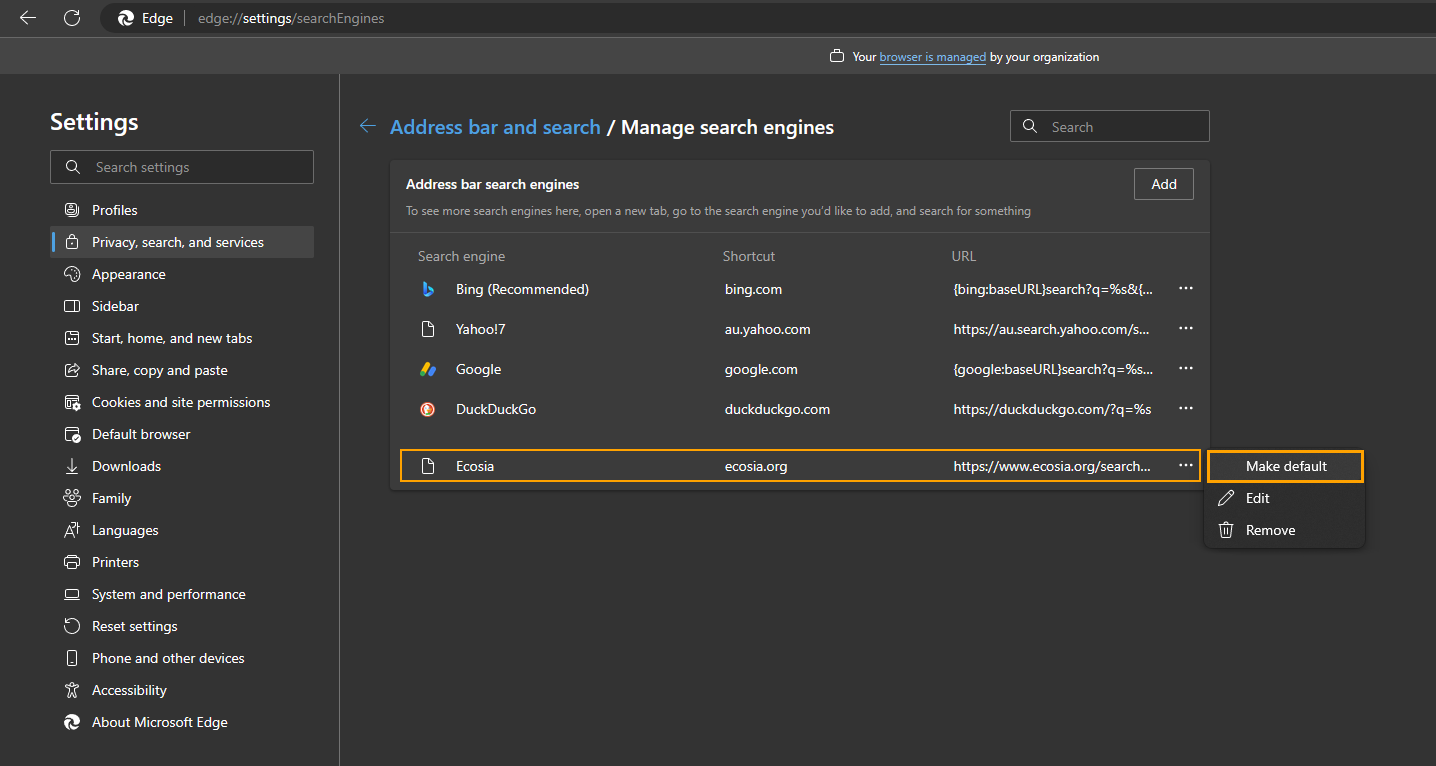Viewport: 1436px width, 766px height.
Task: Click the Edge logo in address bar
Action: [x=126, y=18]
